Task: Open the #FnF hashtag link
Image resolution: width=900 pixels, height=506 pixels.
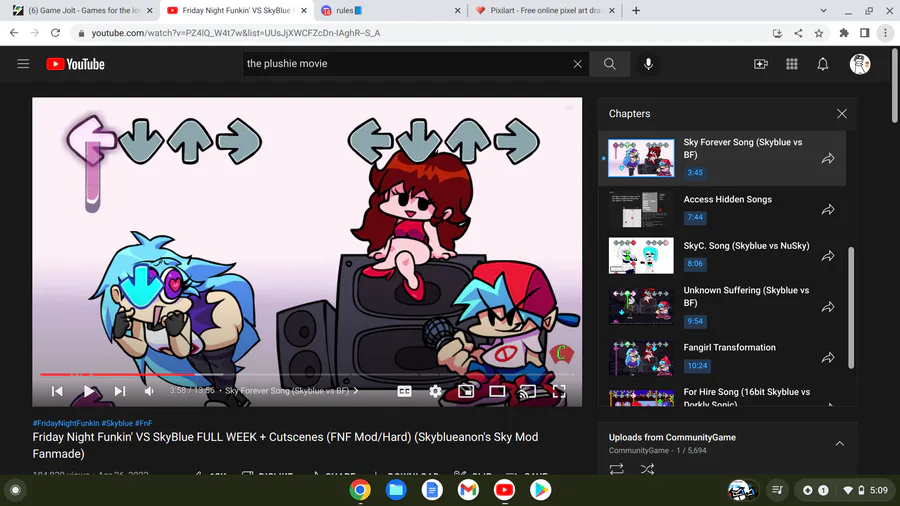Action: [x=143, y=423]
